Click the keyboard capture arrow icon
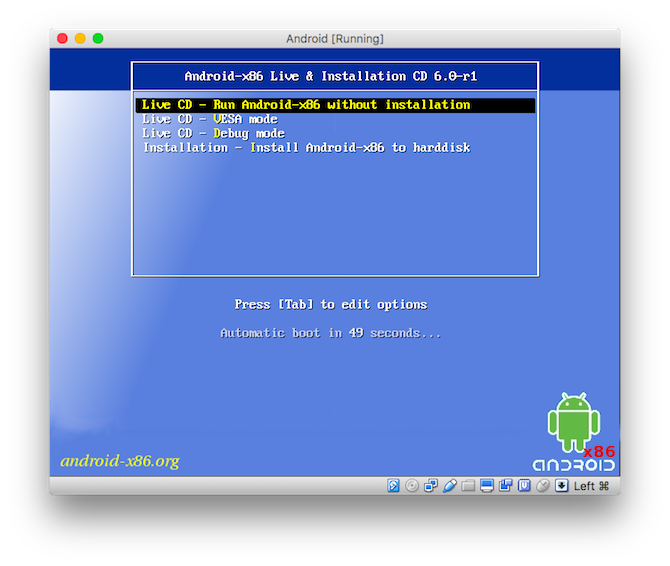Viewport: 670px width, 566px height. (x=561, y=486)
